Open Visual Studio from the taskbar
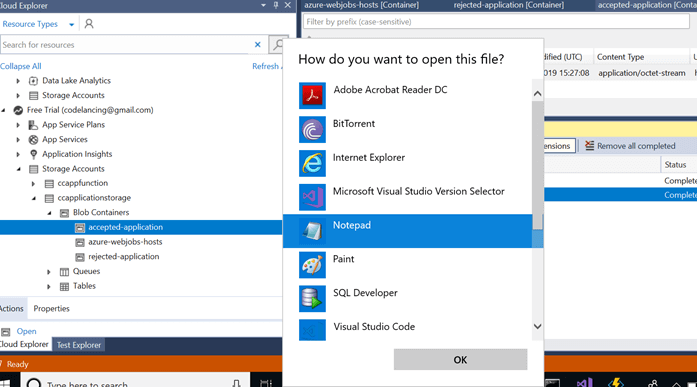The width and height of the screenshot is (697, 387). point(585,383)
